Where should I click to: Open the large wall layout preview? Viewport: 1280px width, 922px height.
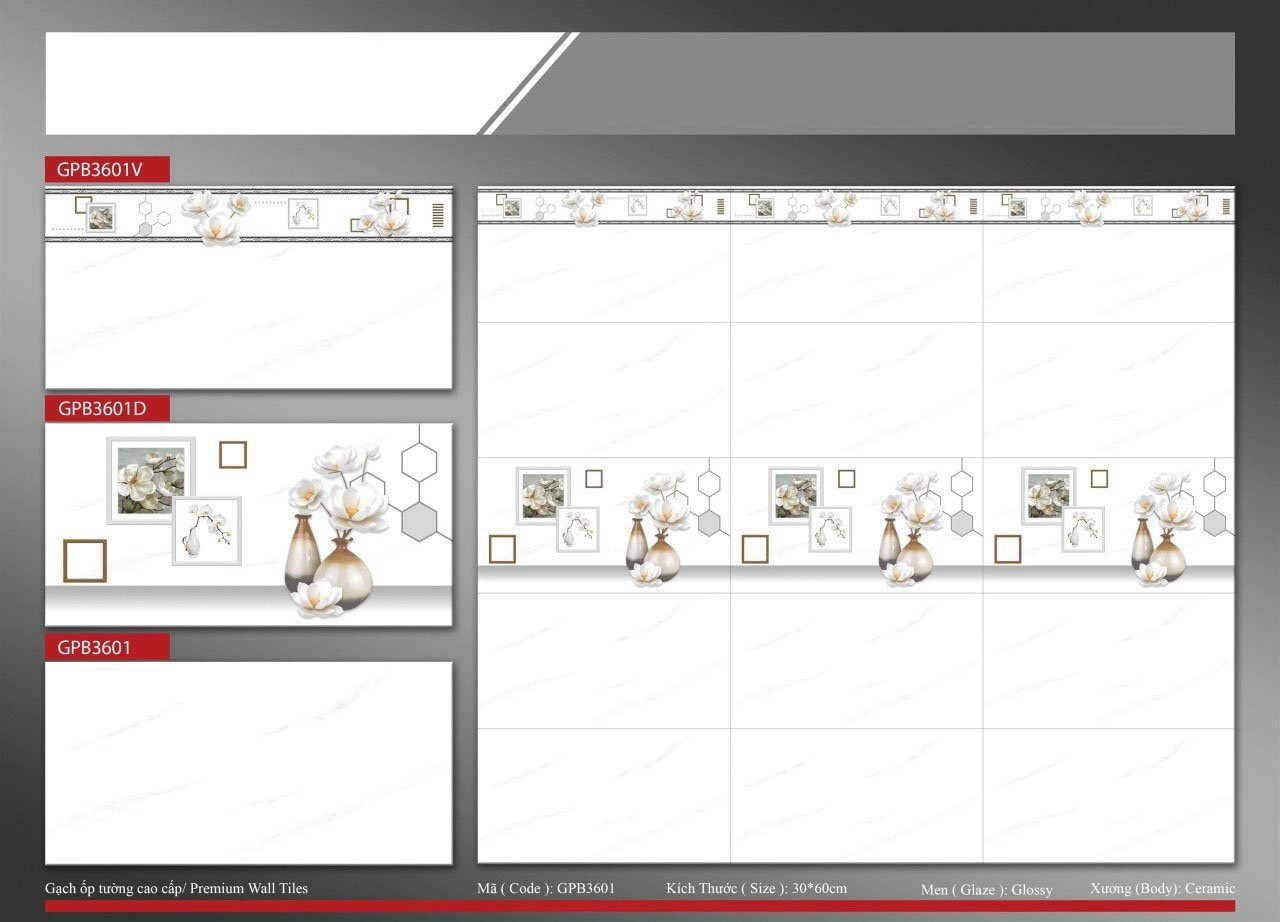click(x=856, y=526)
